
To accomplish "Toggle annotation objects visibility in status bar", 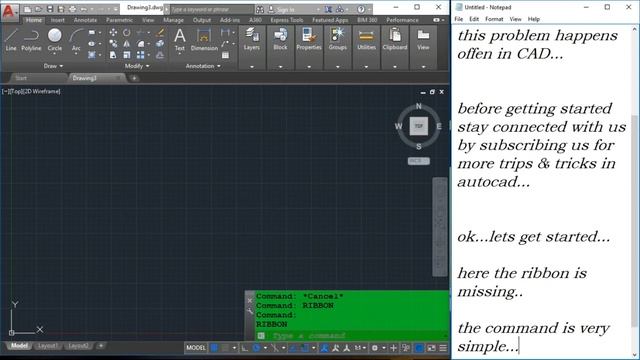I will click(324, 348).
